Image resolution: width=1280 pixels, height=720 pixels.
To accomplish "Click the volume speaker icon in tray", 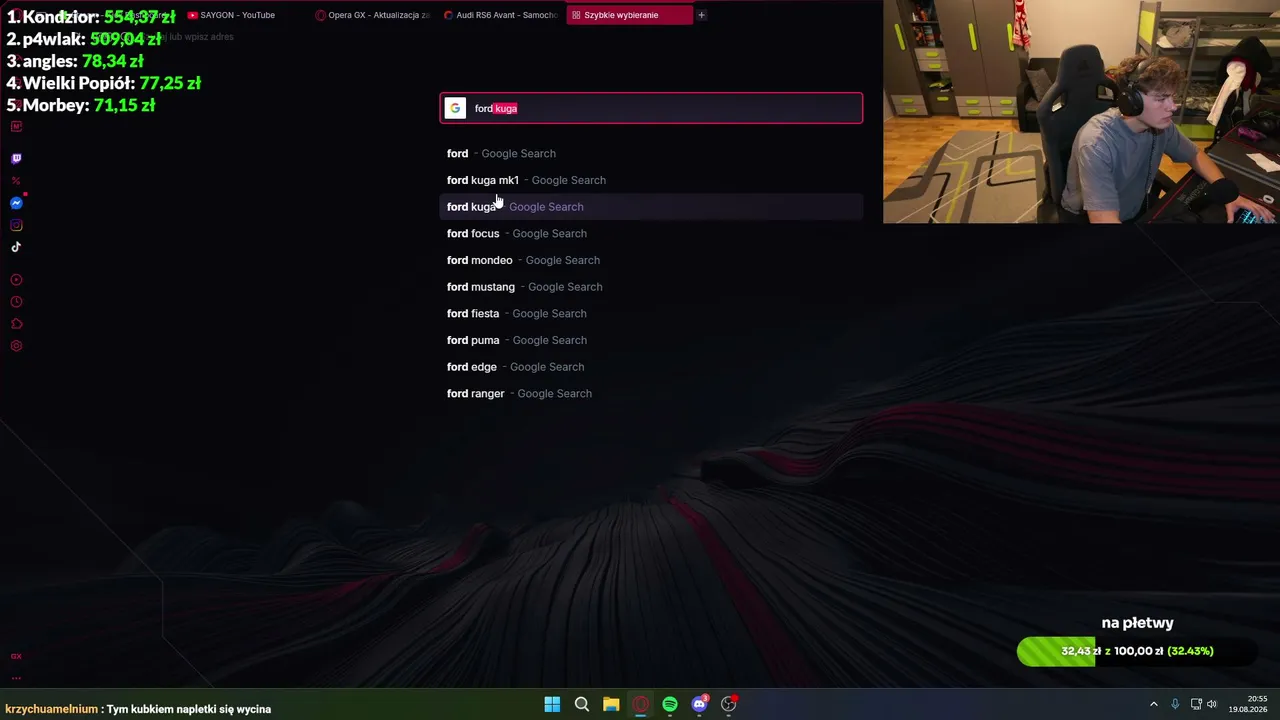I will click(x=1212, y=704).
